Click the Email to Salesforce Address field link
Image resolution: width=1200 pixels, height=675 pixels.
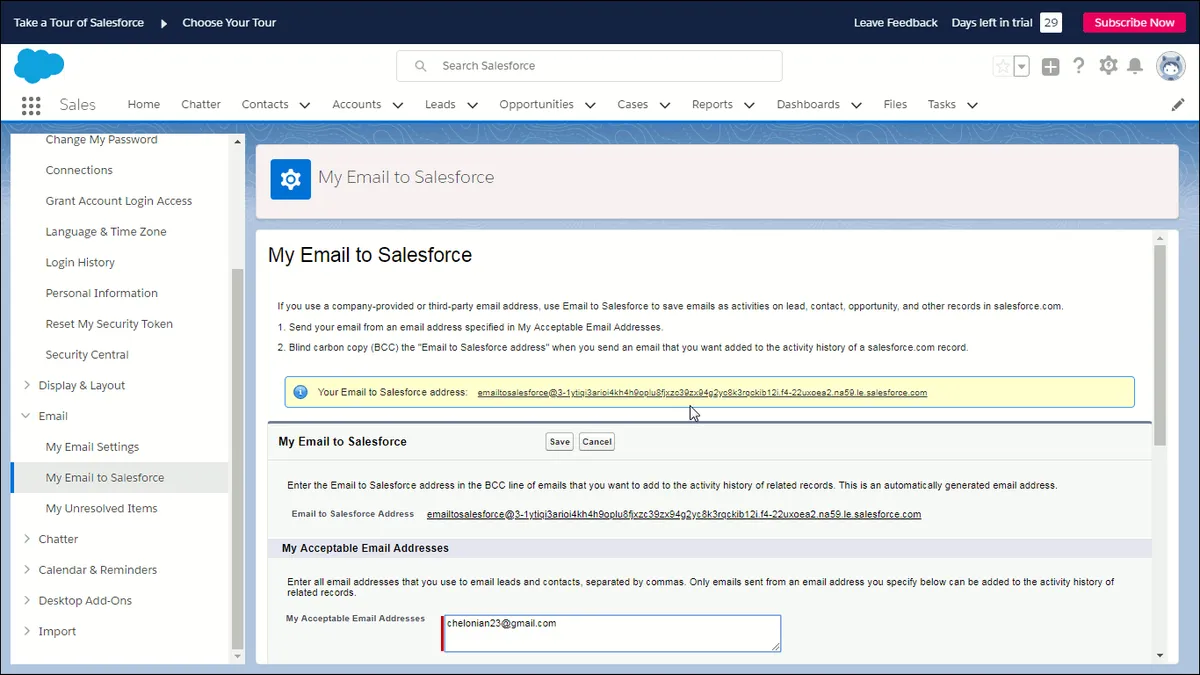point(674,514)
